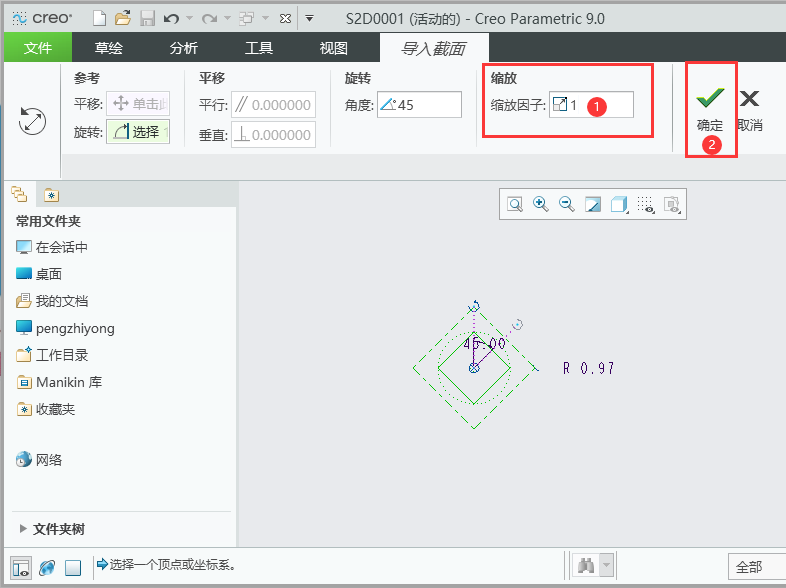Image resolution: width=786 pixels, height=588 pixels.
Task: Open the pengzhiyong computer entry
Action: (65, 328)
